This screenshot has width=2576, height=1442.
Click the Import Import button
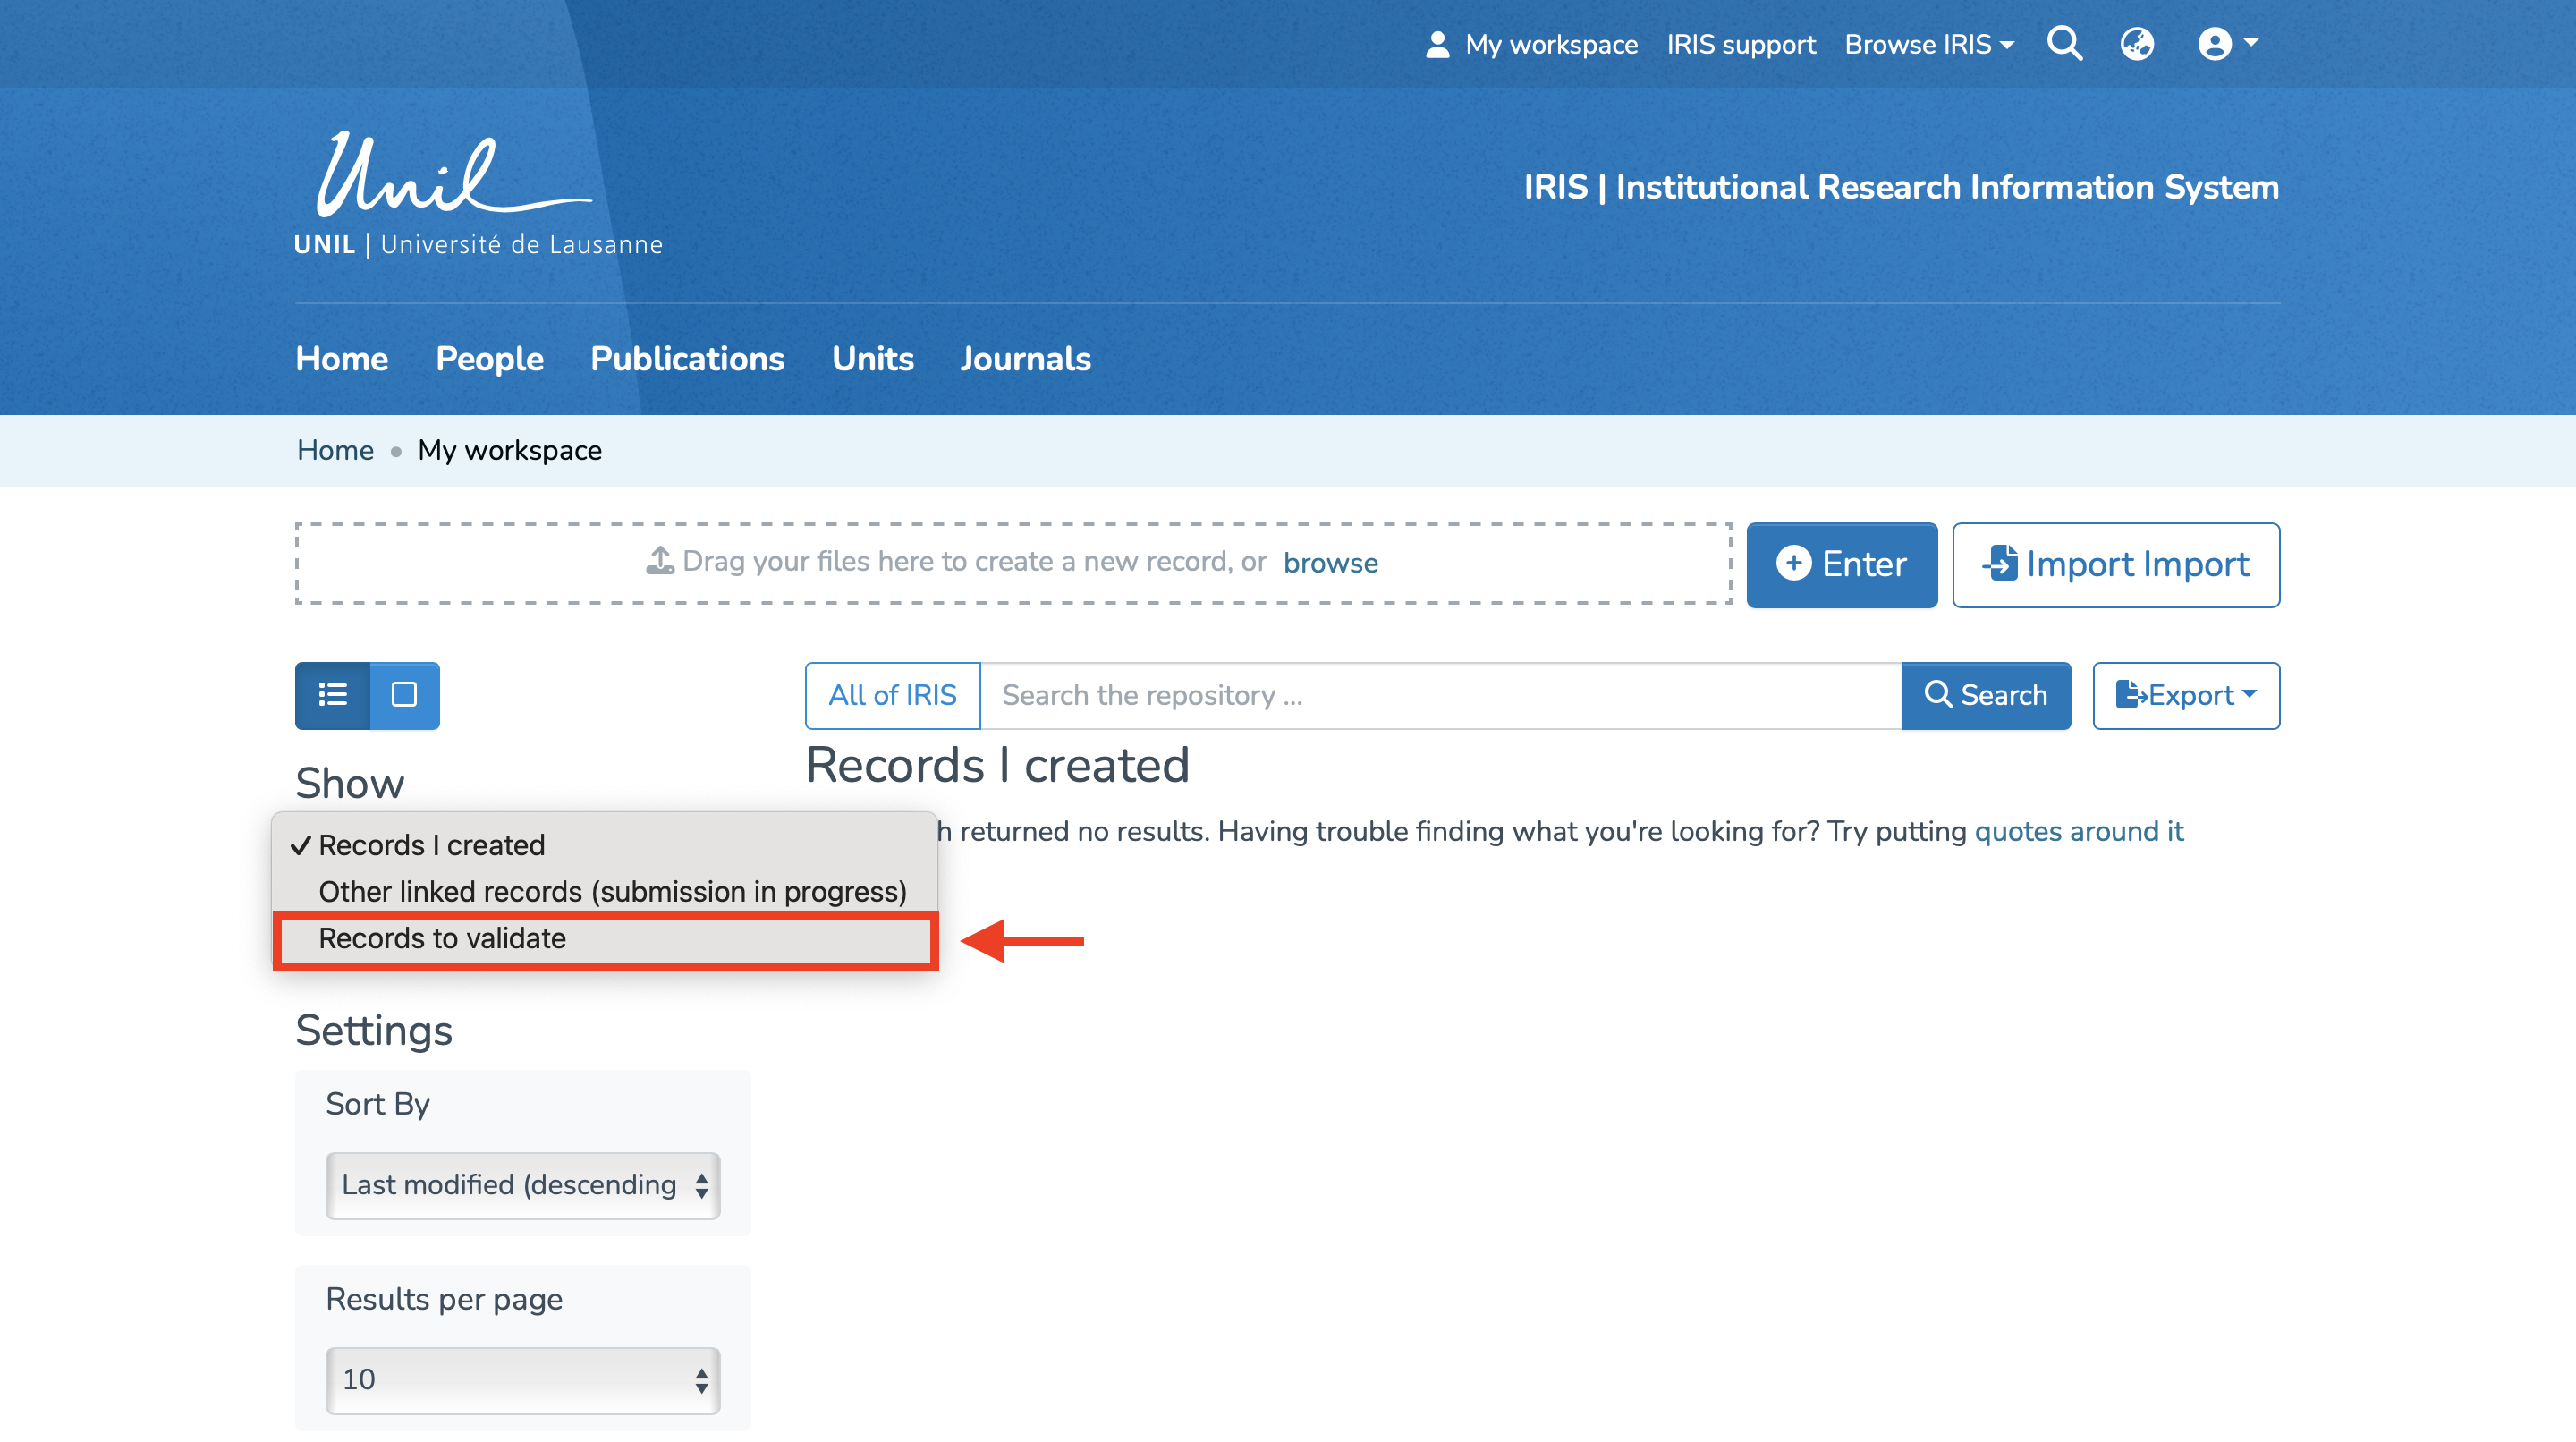pos(2115,564)
